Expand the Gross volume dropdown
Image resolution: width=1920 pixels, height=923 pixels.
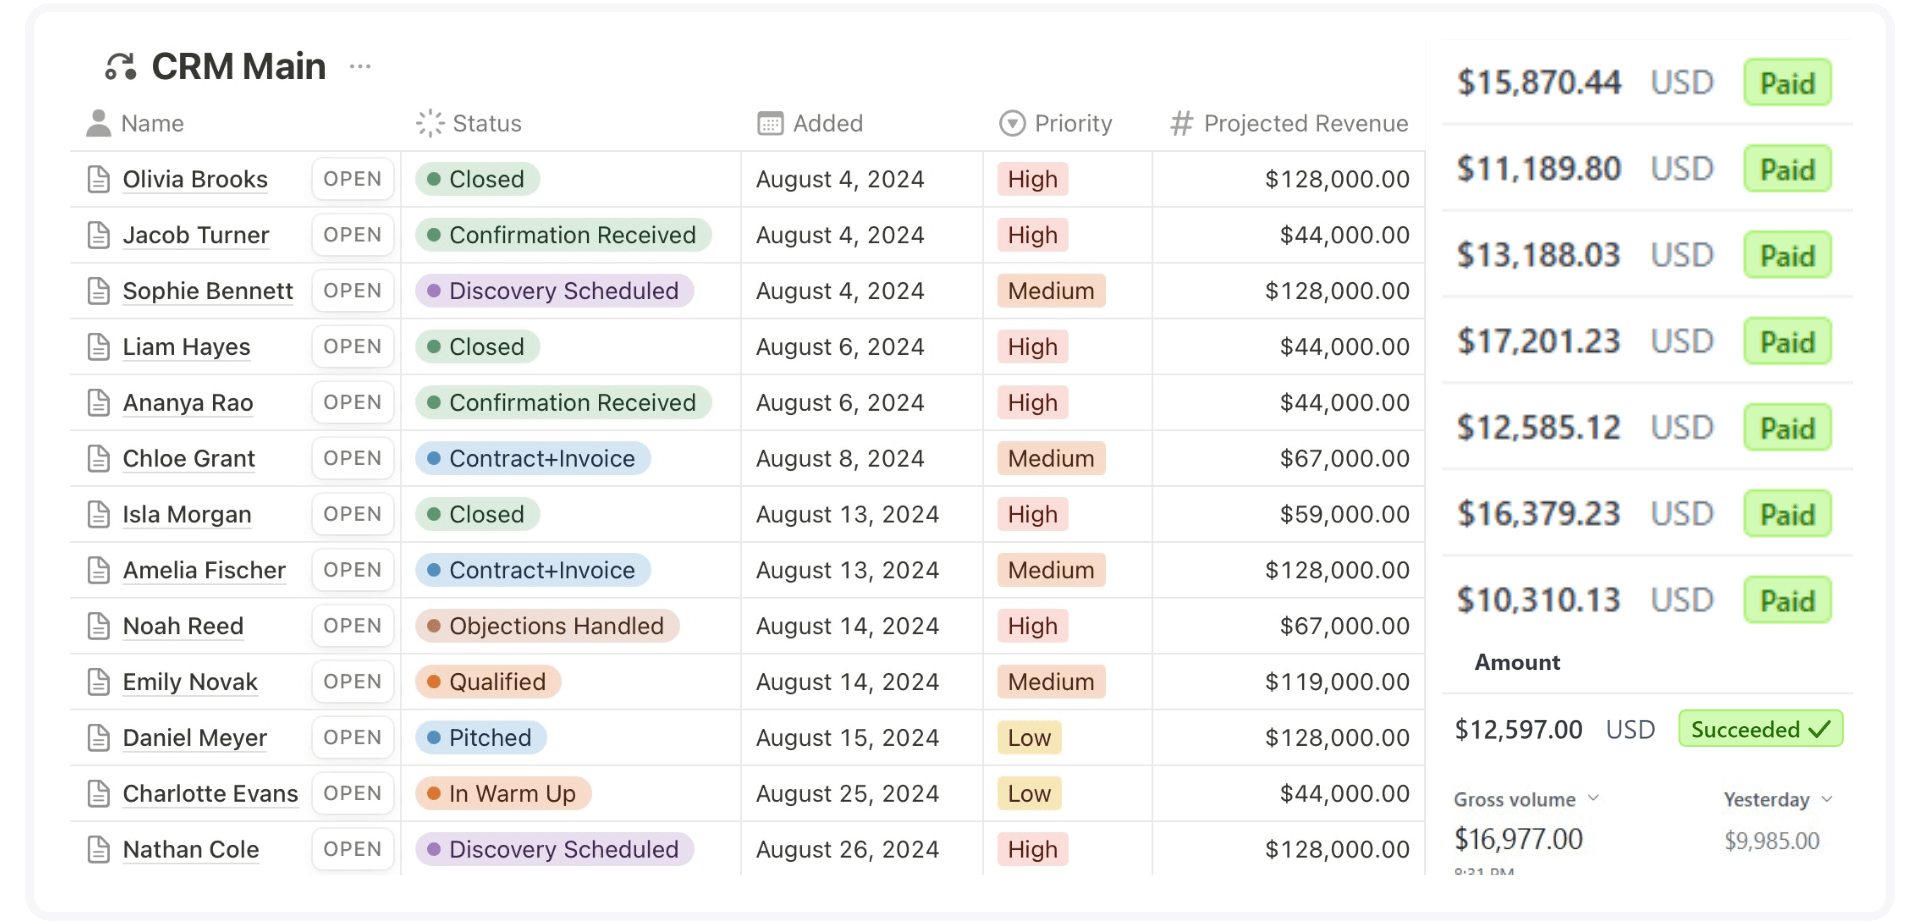click(1593, 798)
